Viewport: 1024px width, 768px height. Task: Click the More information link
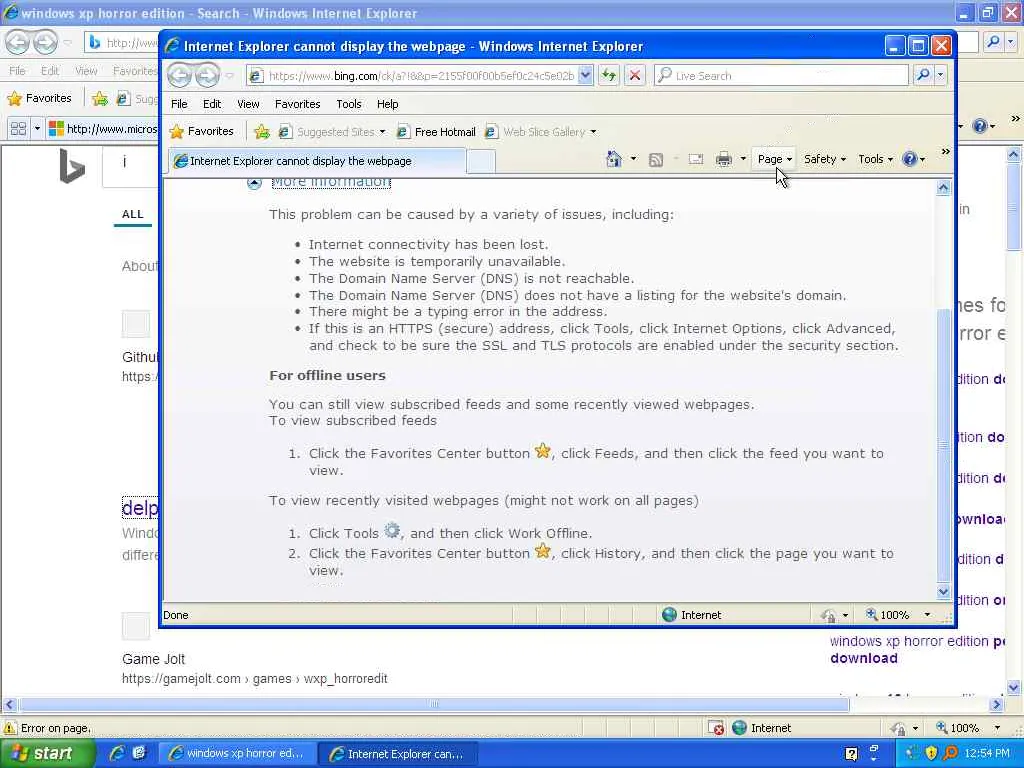coord(331,183)
